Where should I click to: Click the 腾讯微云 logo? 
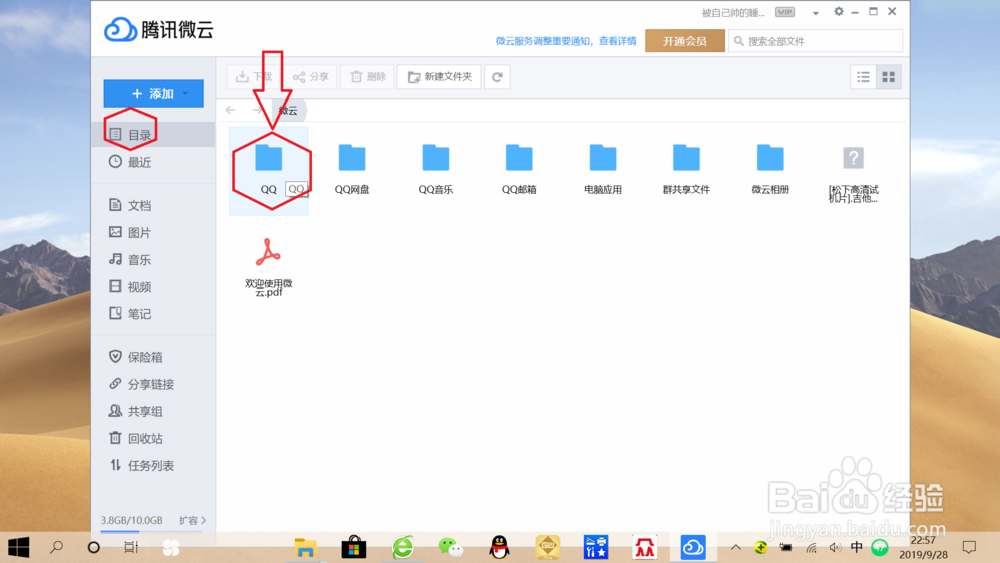coord(159,29)
